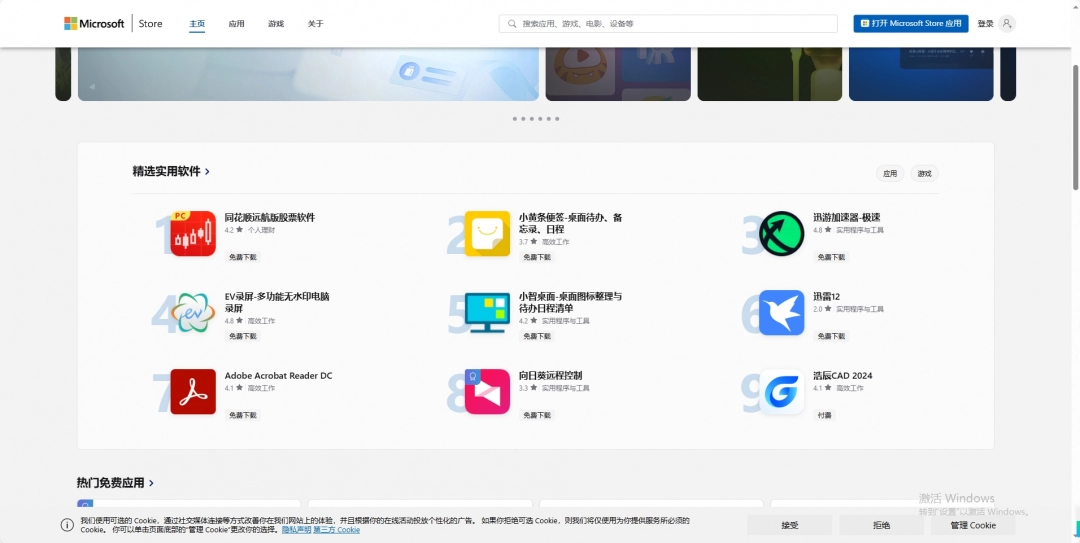Open 管理 Cookie settings button

(973, 525)
